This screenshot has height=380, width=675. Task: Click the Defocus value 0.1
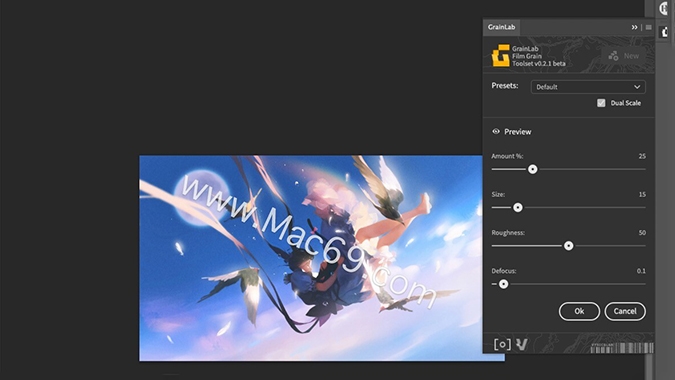point(641,271)
